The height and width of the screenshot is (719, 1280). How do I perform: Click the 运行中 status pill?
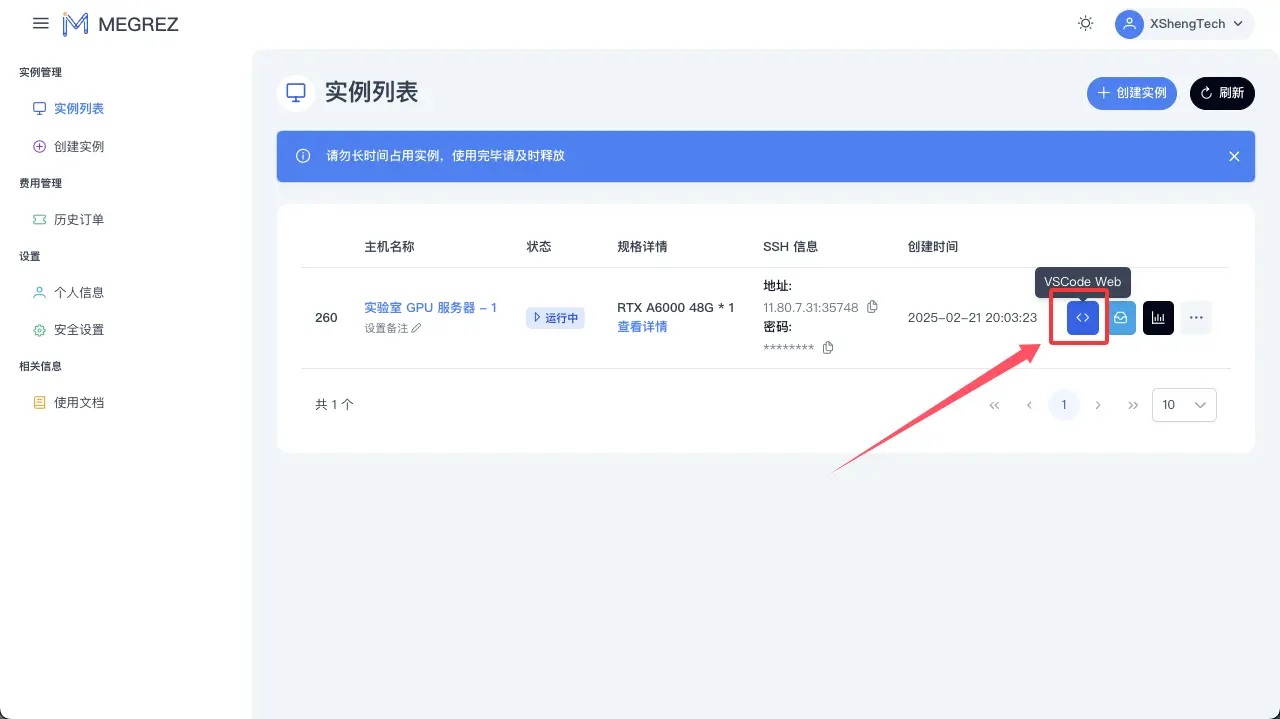[x=555, y=317]
